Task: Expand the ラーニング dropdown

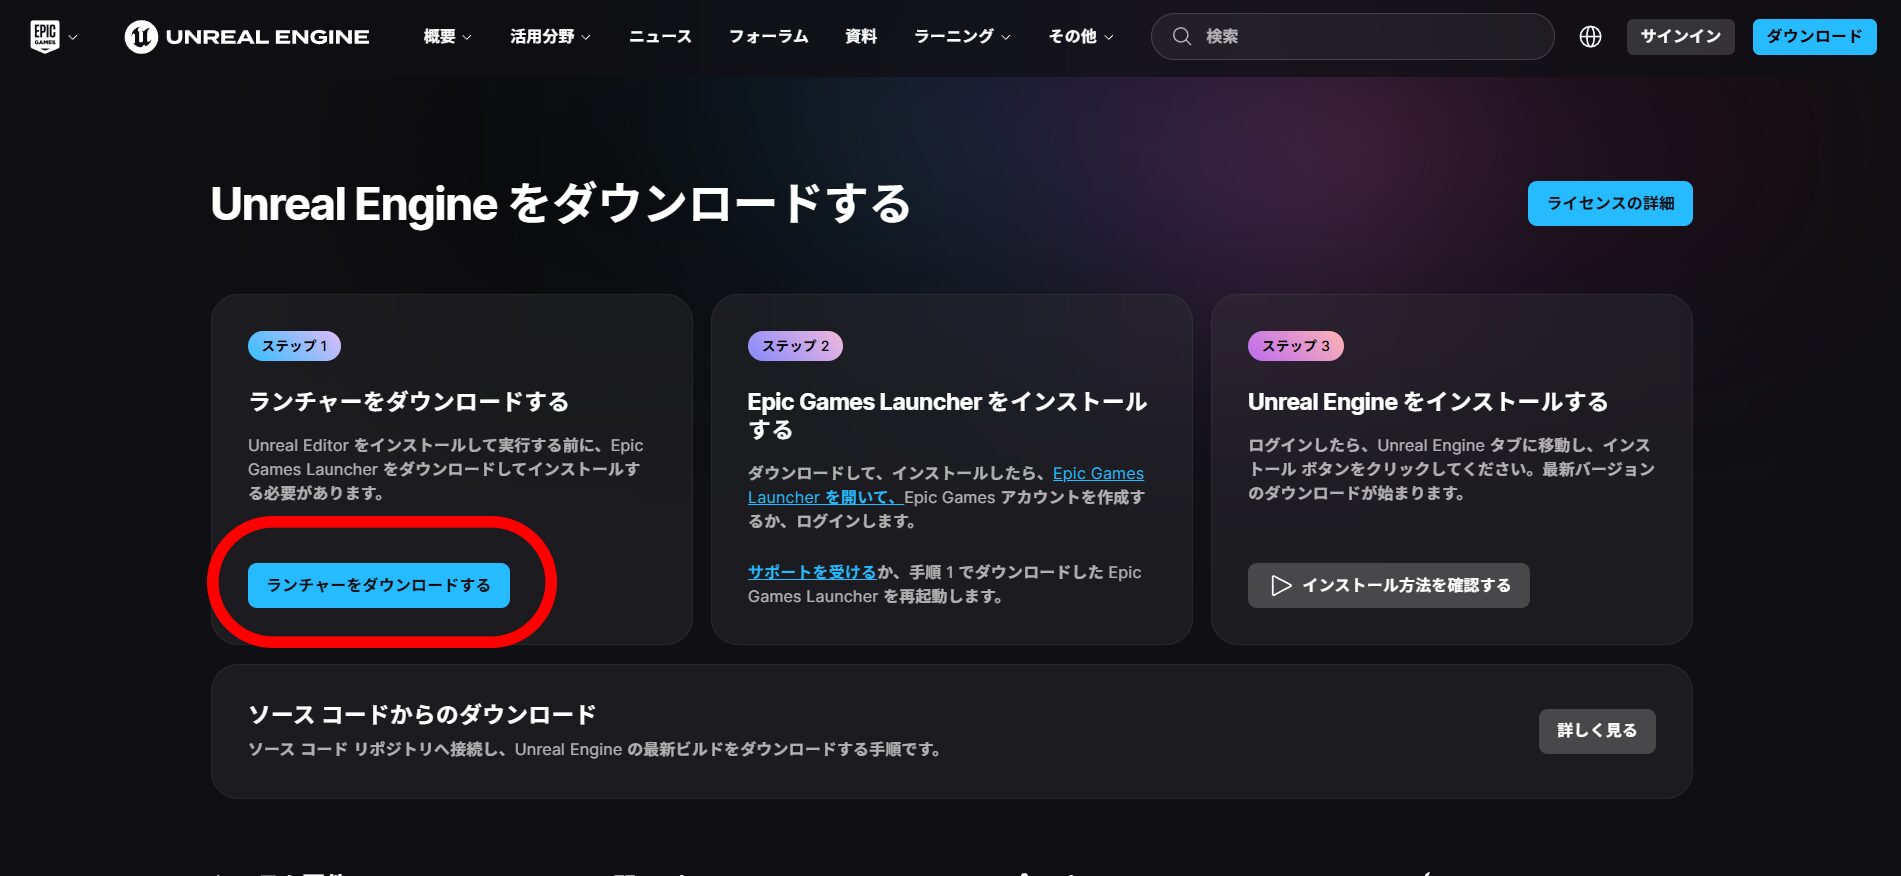Action: [962, 37]
